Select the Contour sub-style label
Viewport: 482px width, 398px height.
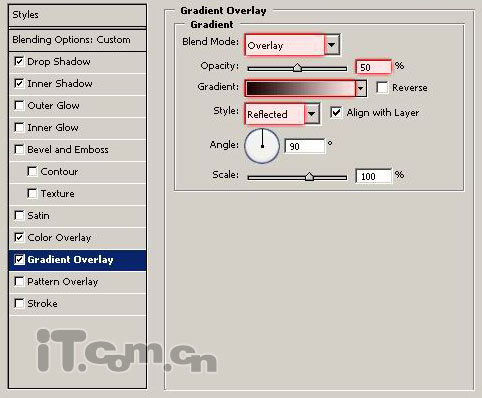(x=59, y=171)
